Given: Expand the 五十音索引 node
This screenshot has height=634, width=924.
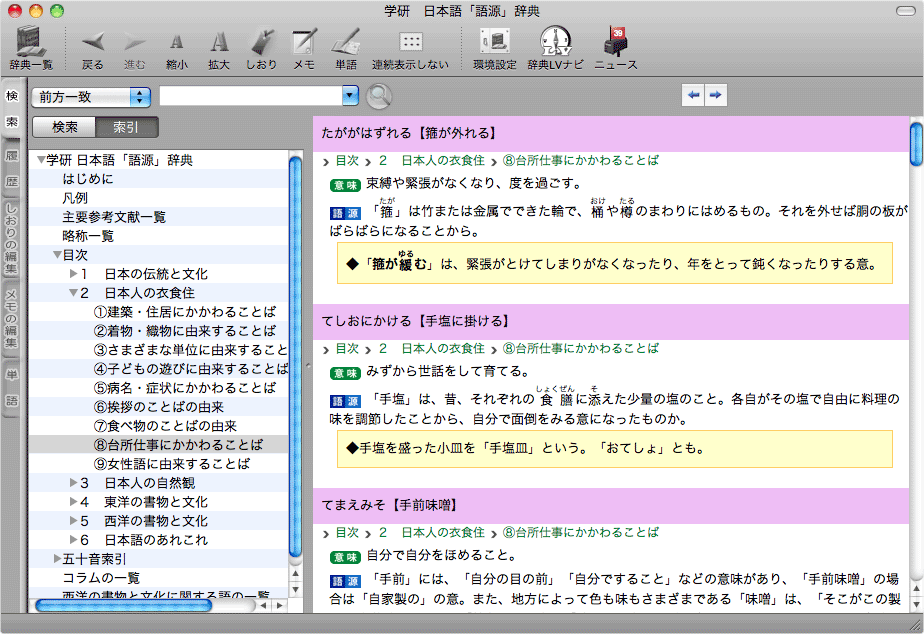Looking at the screenshot, I should pyautogui.click(x=57, y=558).
